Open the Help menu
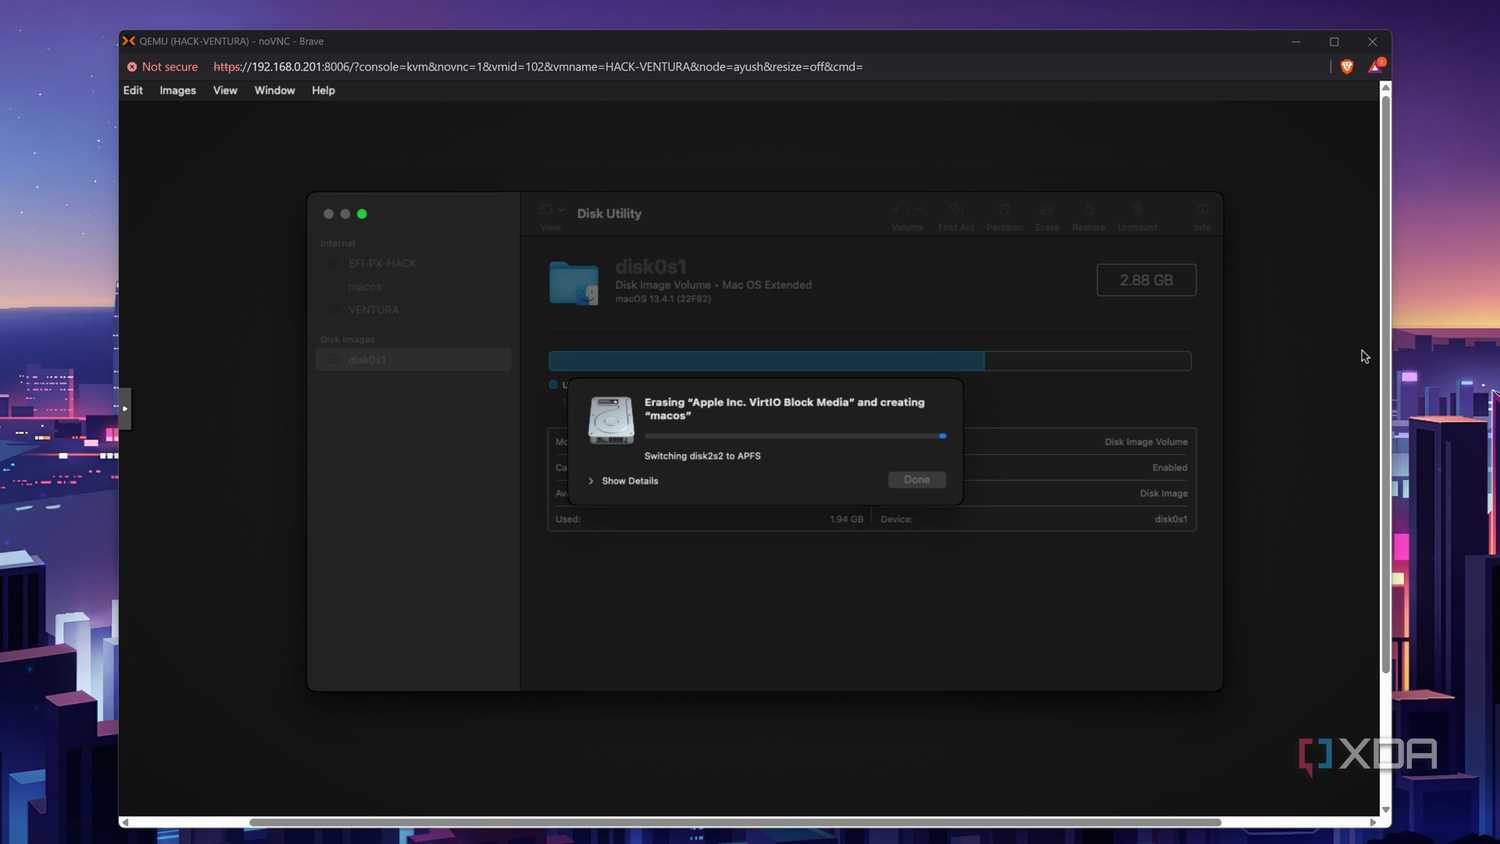The image size is (1500, 844). (x=323, y=90)
